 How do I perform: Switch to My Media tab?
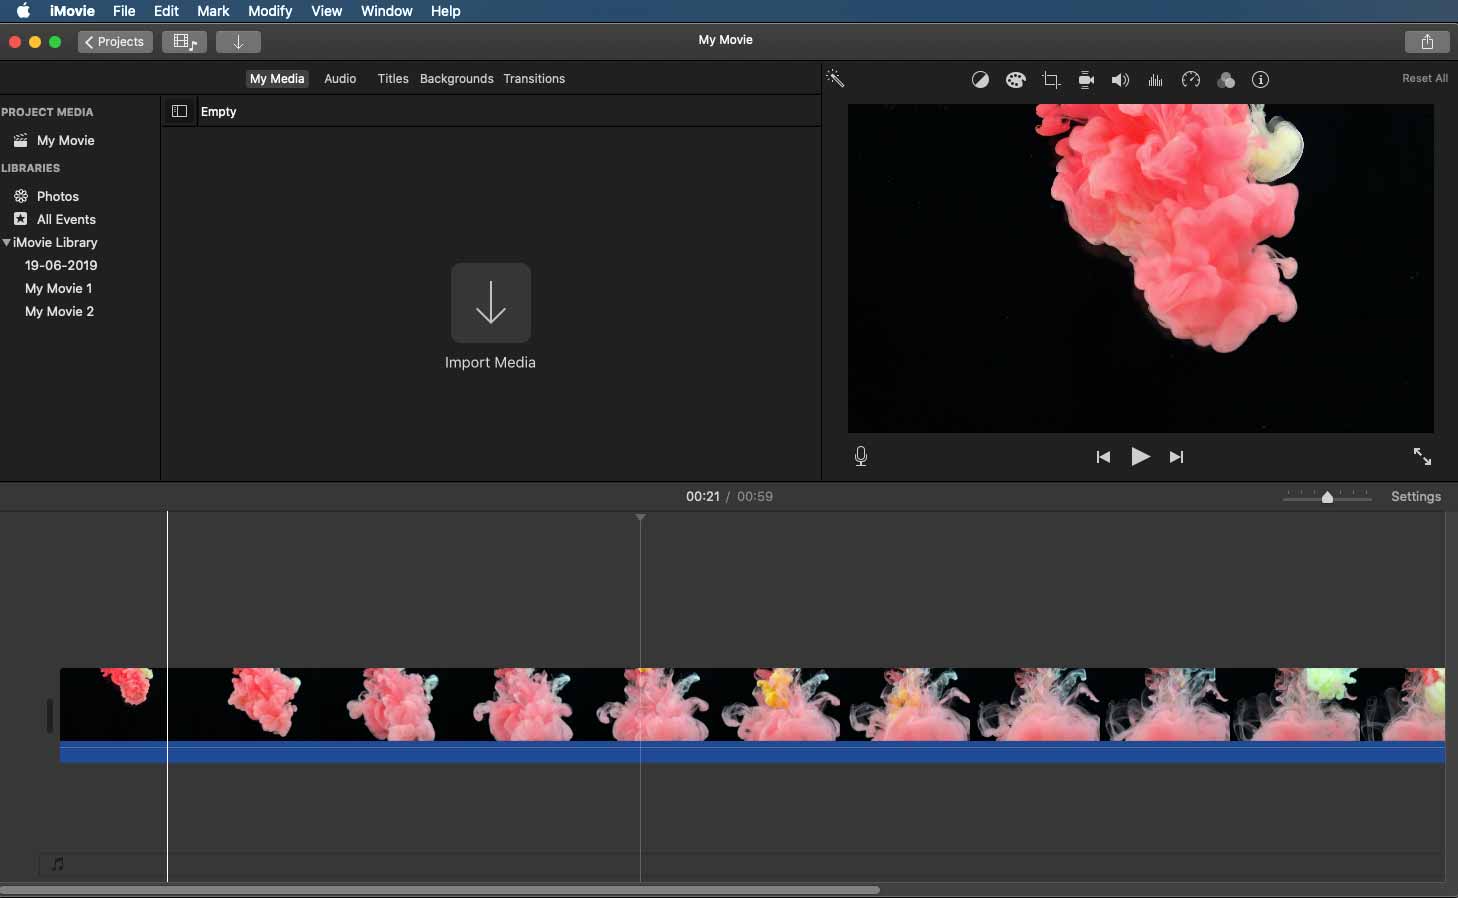coord(277,79)
